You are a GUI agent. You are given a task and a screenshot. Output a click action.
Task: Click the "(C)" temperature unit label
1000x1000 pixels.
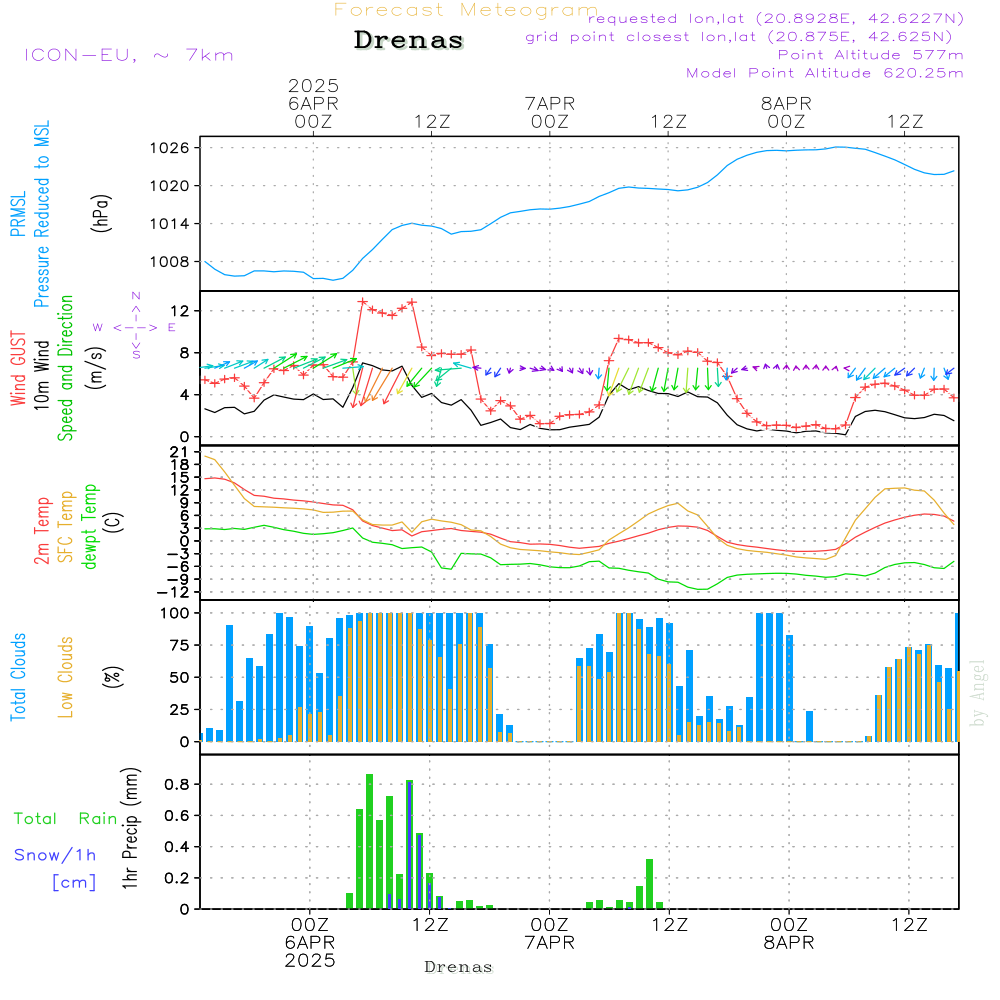click(x=114, y=523)
